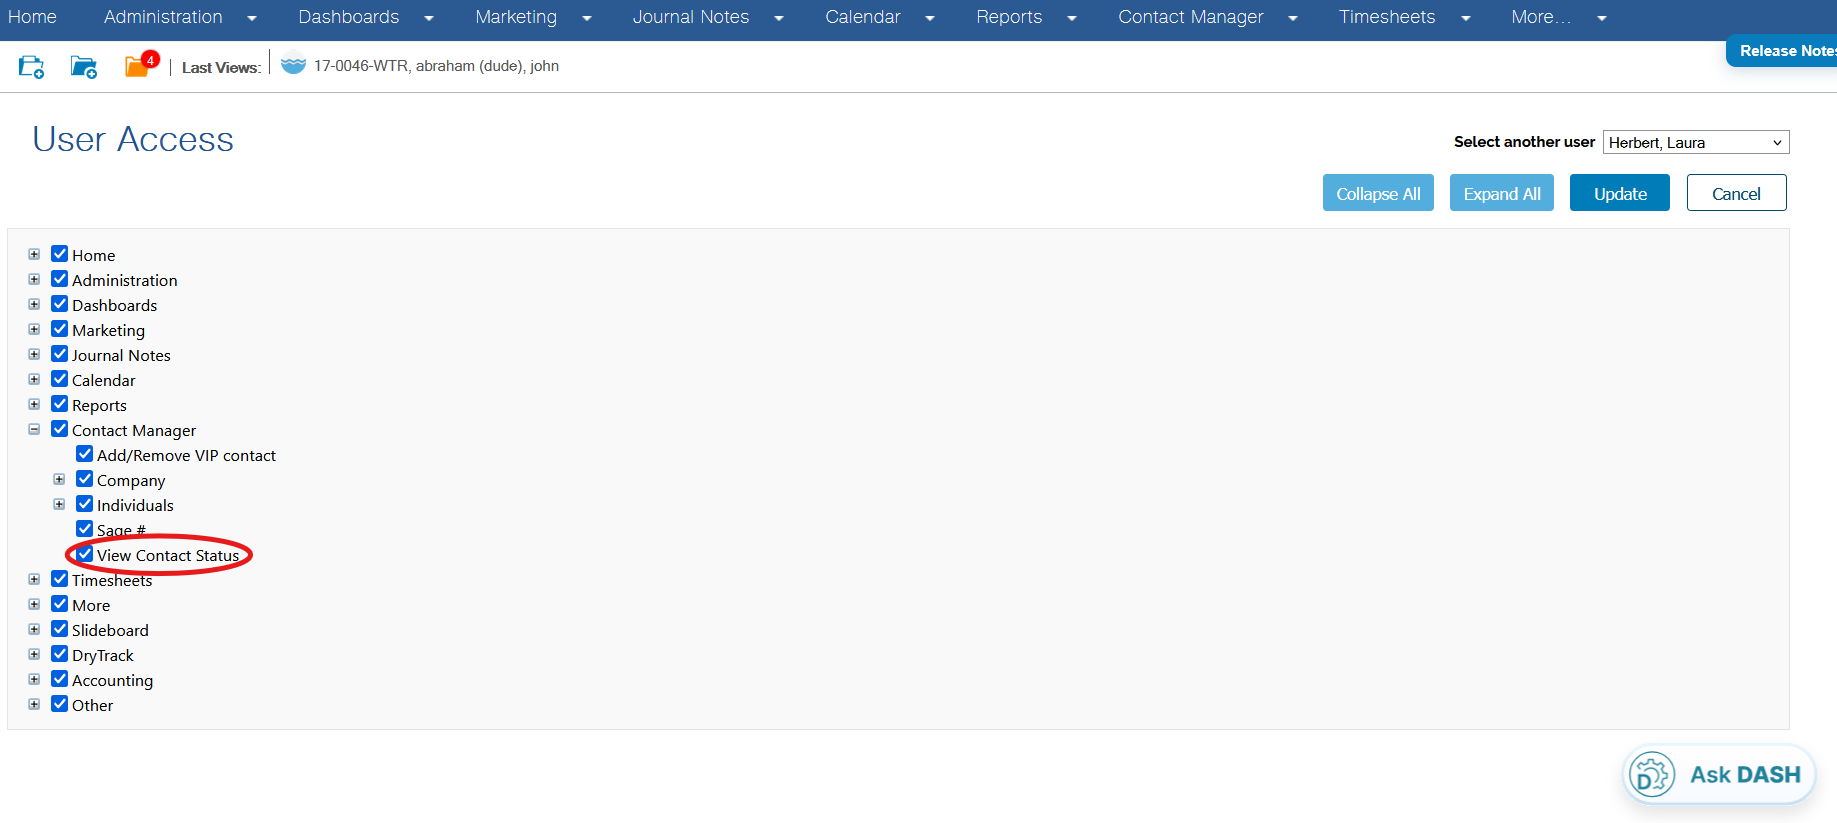The height and width of the screenshot is (823, 1837).
Task: Toggle the Timesheets tree checkbox
Action: point(60,579)
